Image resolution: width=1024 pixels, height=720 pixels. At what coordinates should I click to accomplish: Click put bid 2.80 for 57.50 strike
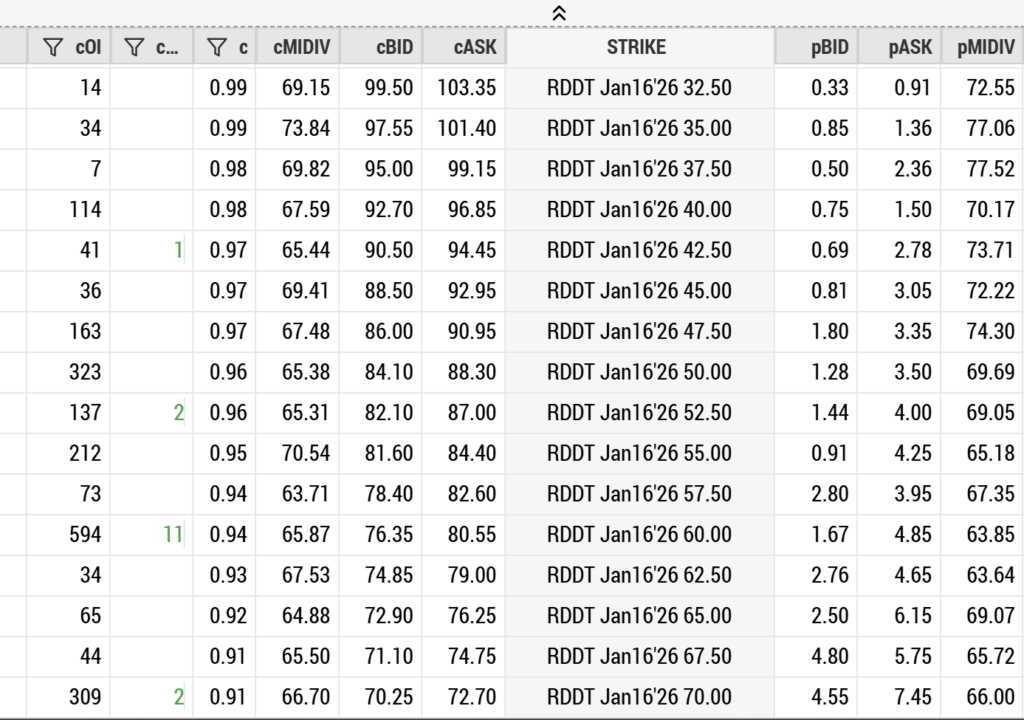point(829,493)
